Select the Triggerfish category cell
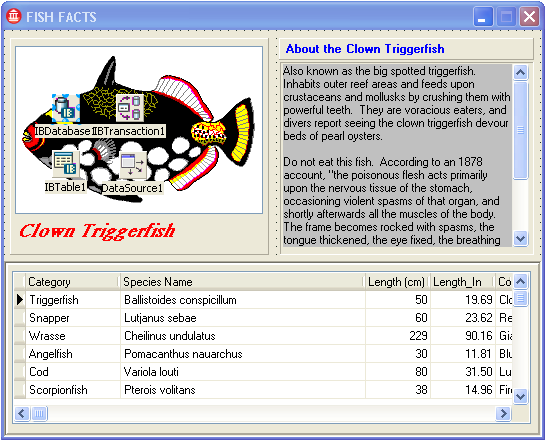The image size is (546, 441). coord(73,300)
